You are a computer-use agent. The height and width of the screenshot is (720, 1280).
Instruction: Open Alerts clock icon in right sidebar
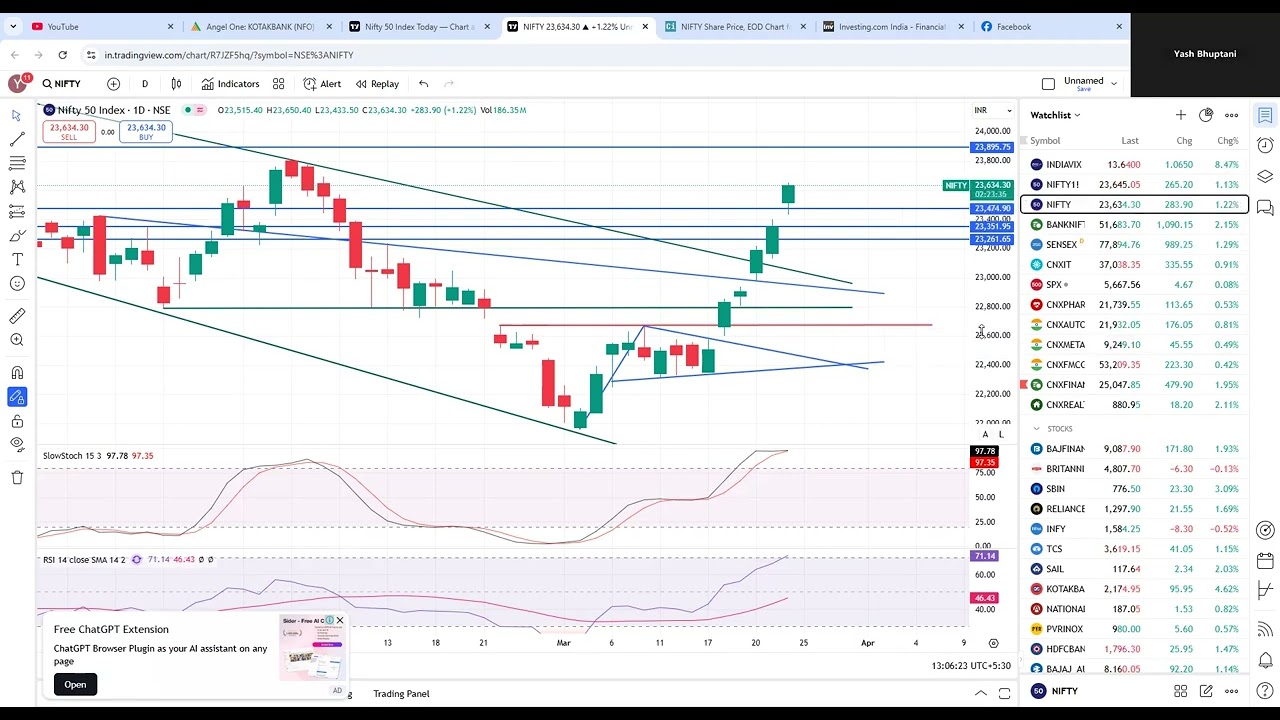tap(1265, 146)
